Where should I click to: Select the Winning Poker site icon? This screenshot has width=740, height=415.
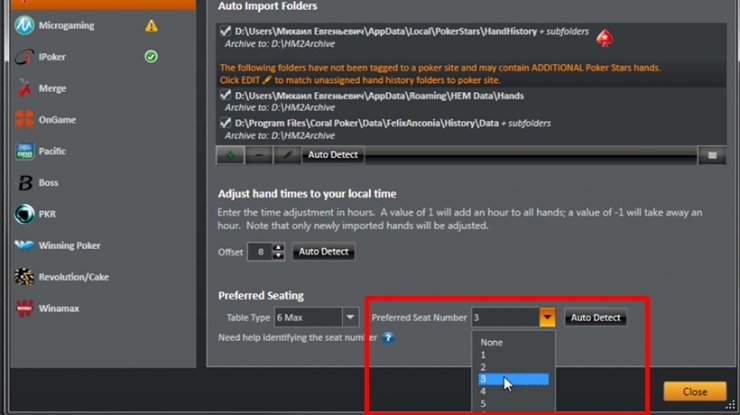click(x=25, y=246)
